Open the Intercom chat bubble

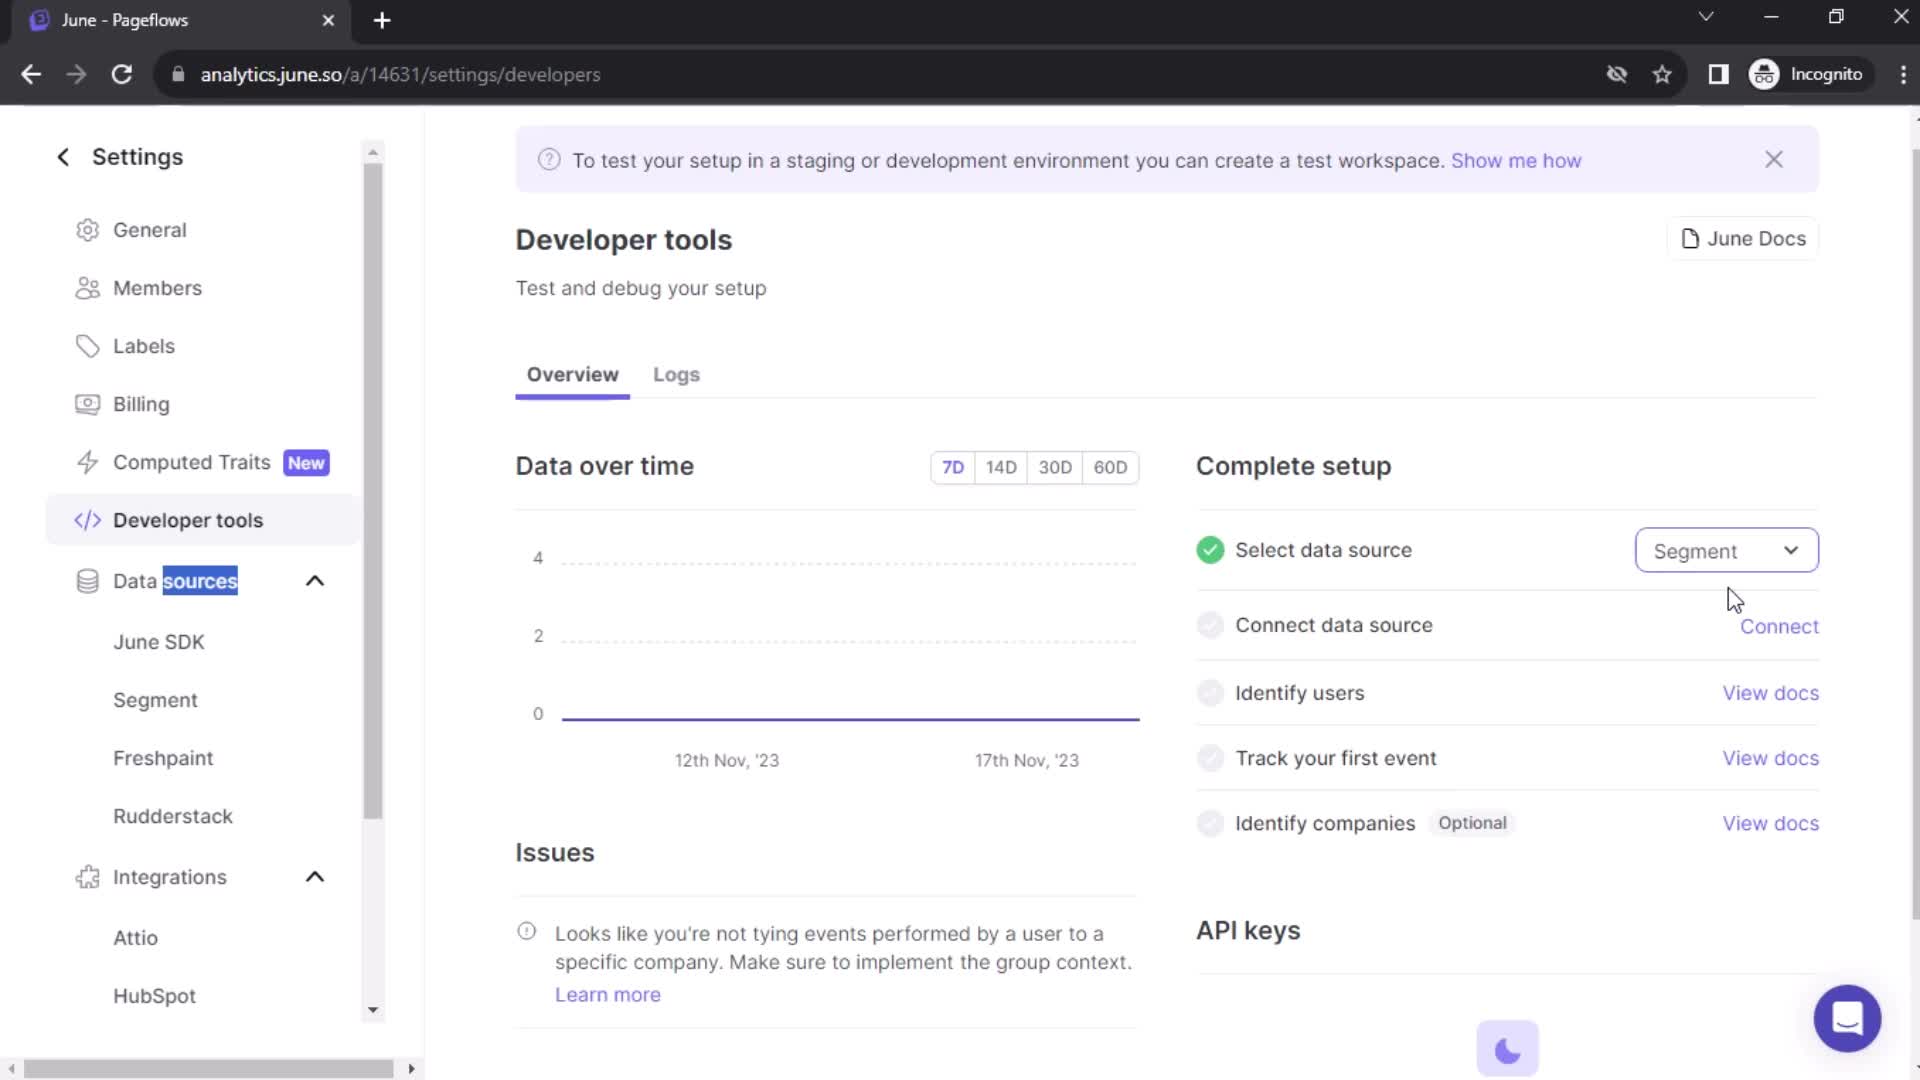[1847, 1018]
